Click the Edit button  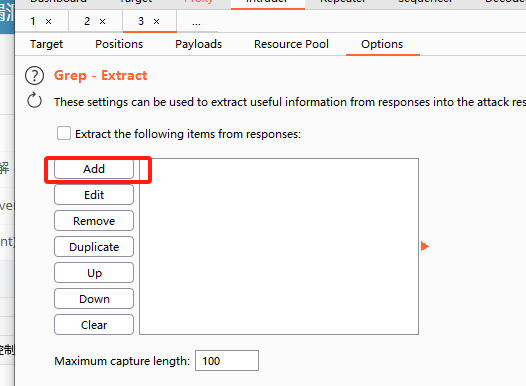point(94,195)
